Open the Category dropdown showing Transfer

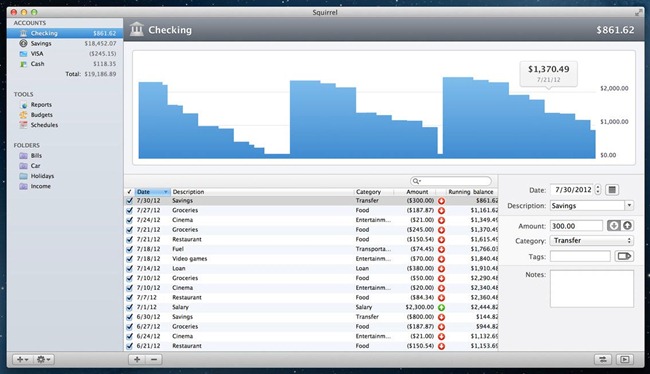point(592,240)
